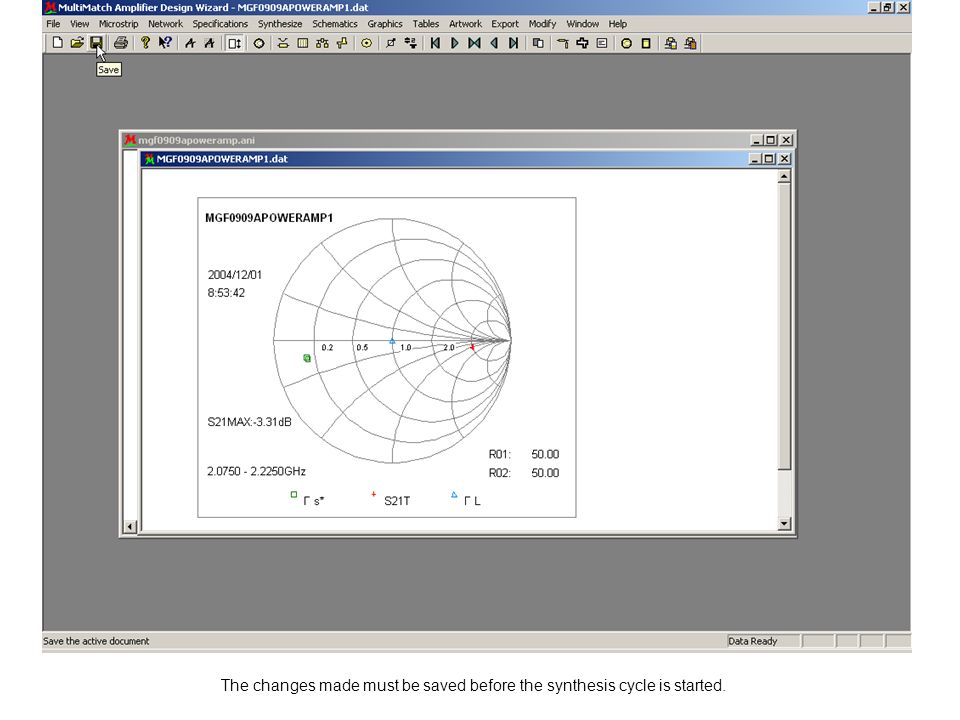960x720 pixels.
Task: Activate the mgf0909apoweramp.ani window title bar
Action: 435,140
